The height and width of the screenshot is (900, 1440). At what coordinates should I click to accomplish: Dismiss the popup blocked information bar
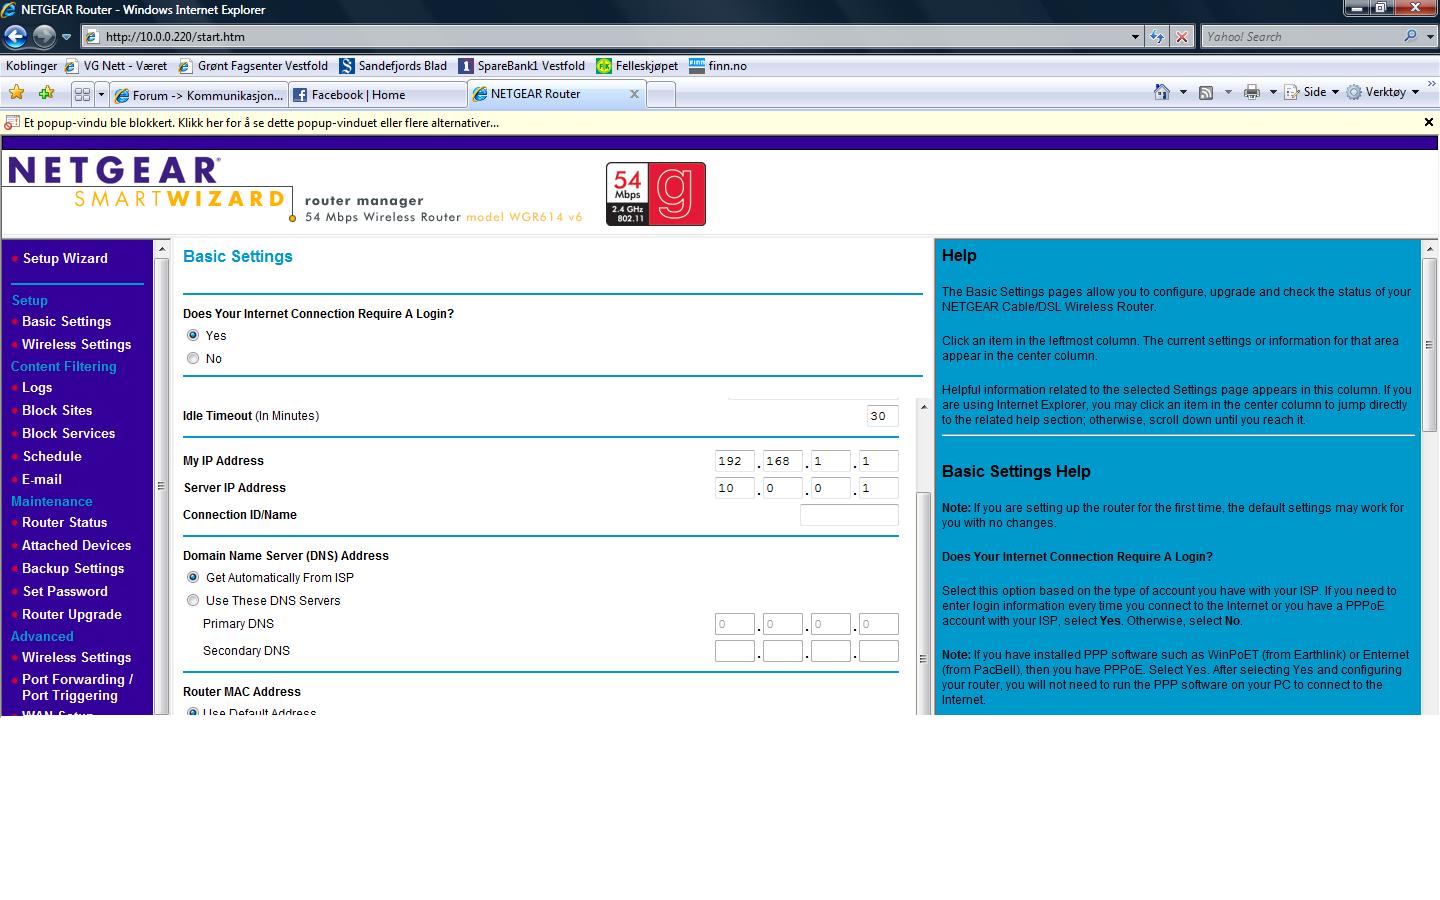[1428, 122]
